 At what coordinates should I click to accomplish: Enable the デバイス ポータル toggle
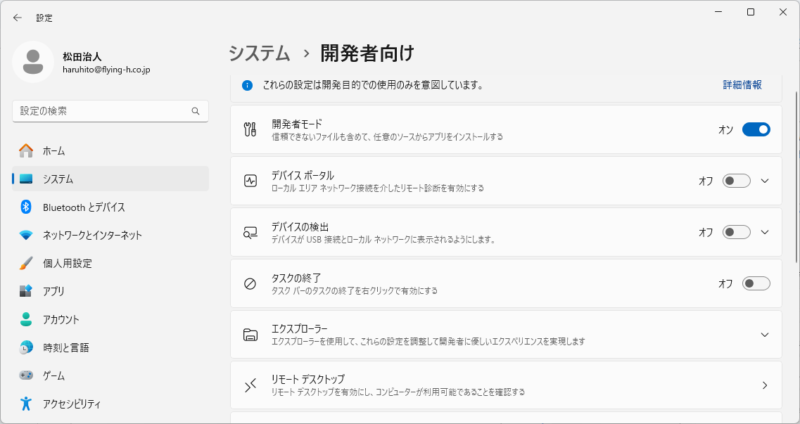pyautogui.click(x=736, y=181)
